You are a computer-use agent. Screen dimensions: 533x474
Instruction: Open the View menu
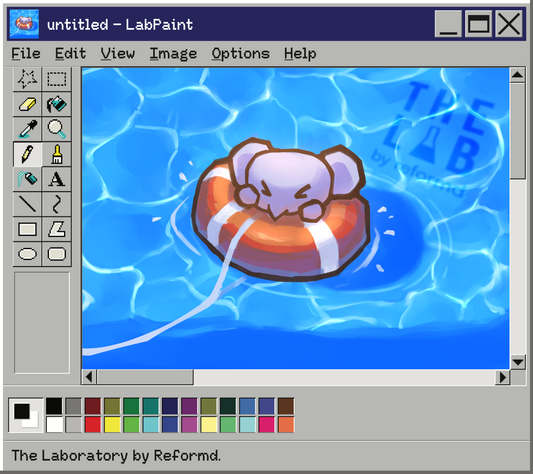point(118,54)
